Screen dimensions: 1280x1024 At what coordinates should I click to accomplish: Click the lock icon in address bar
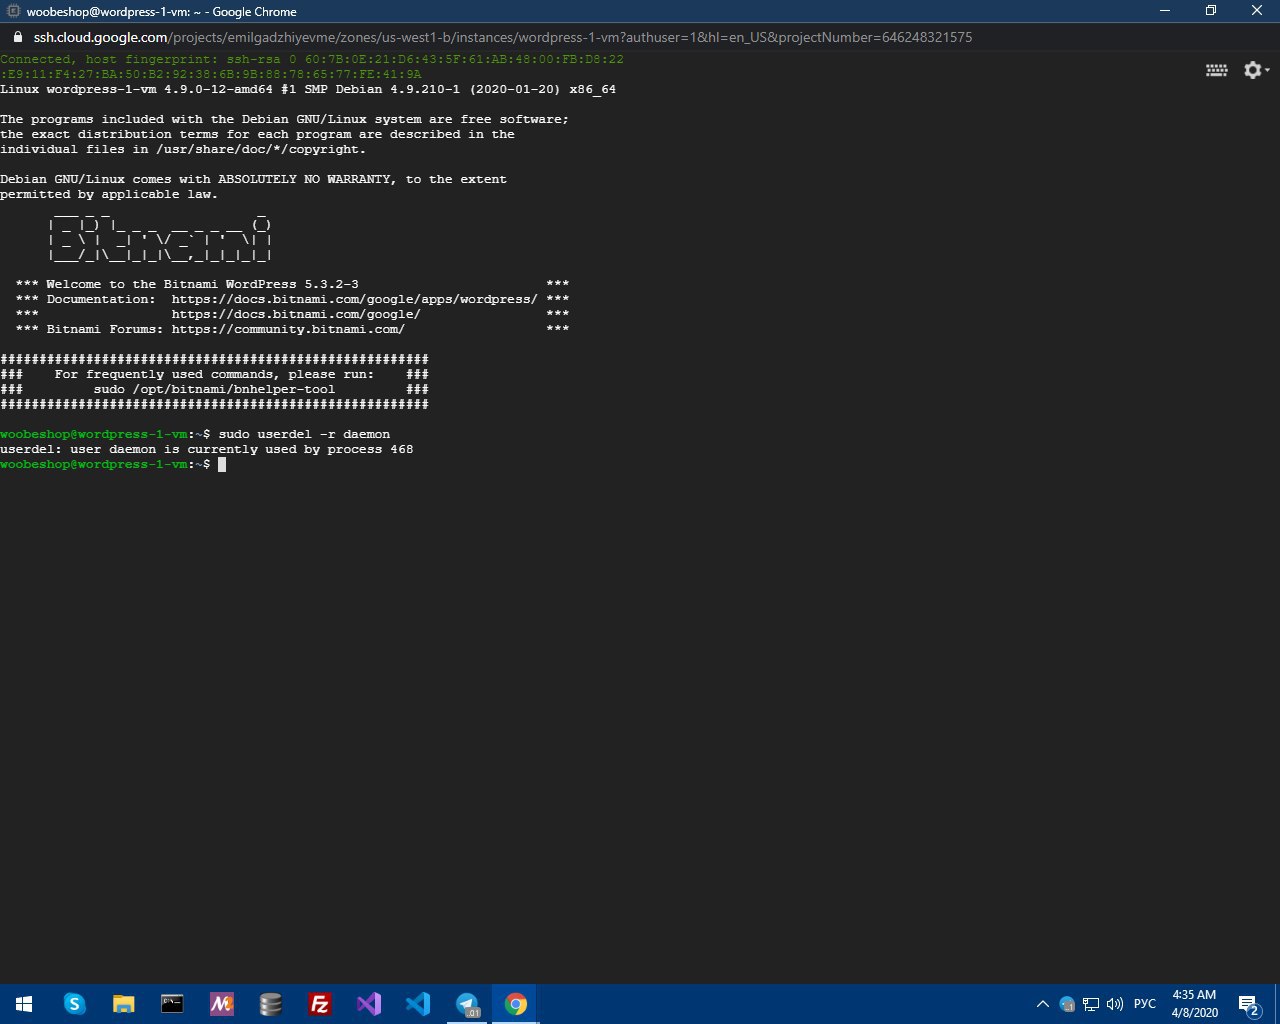click(x=17, y=37)
